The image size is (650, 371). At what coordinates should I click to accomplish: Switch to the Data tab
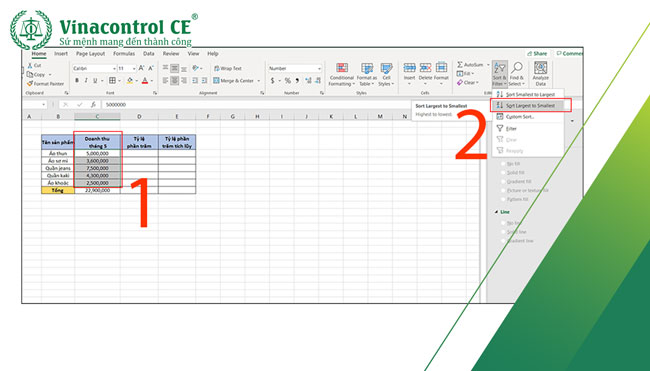148,54
